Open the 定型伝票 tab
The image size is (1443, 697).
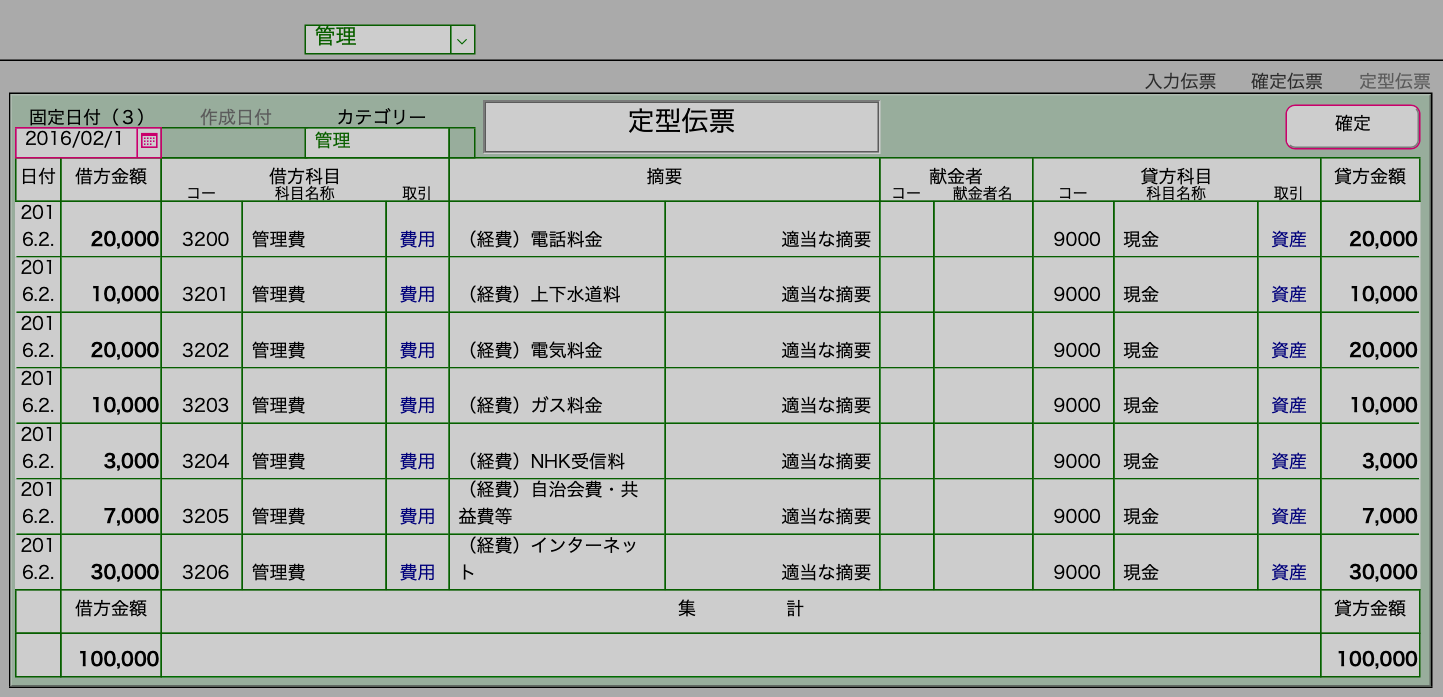1394,82
